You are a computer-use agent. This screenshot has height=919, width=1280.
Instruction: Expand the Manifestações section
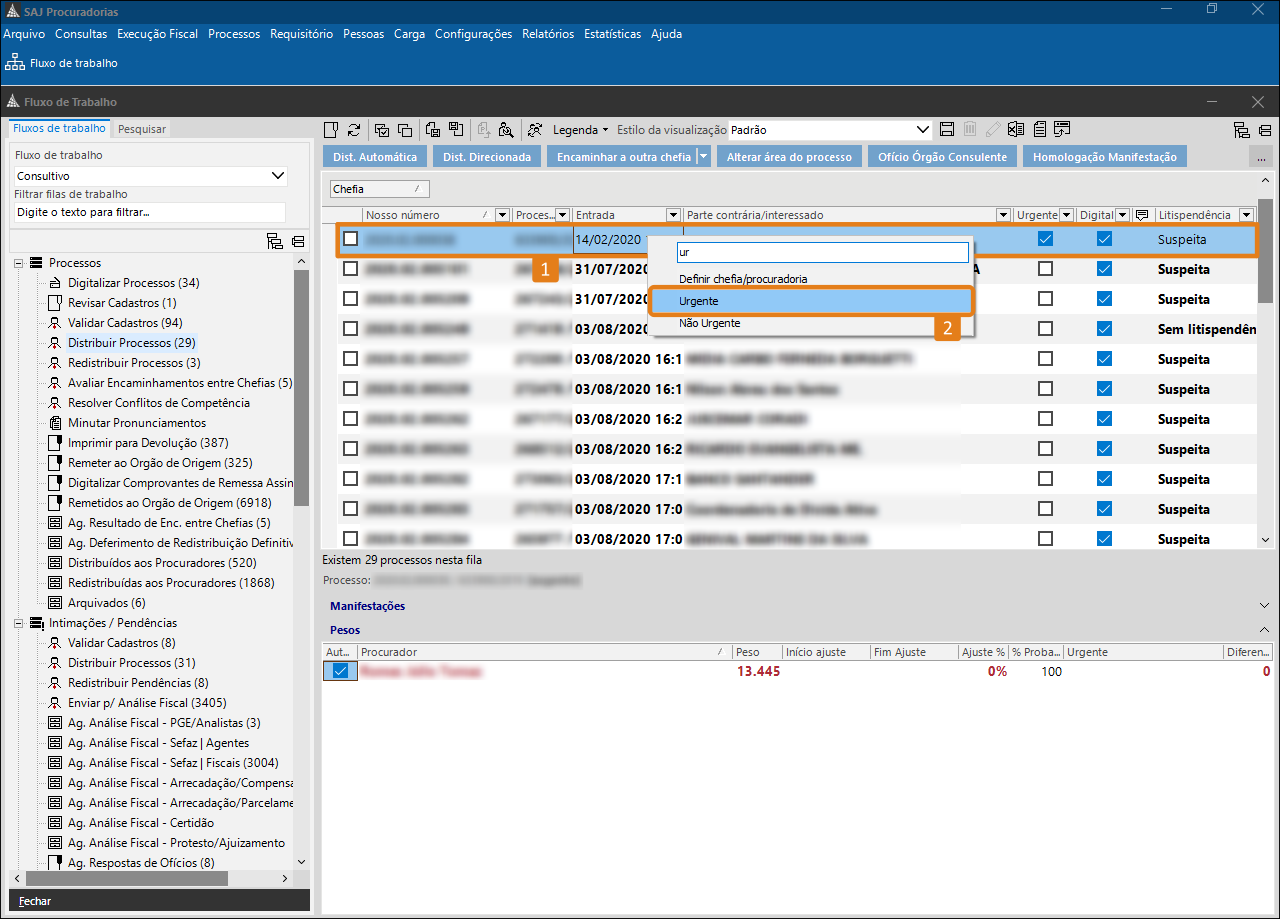click(x=1264, y=606)
